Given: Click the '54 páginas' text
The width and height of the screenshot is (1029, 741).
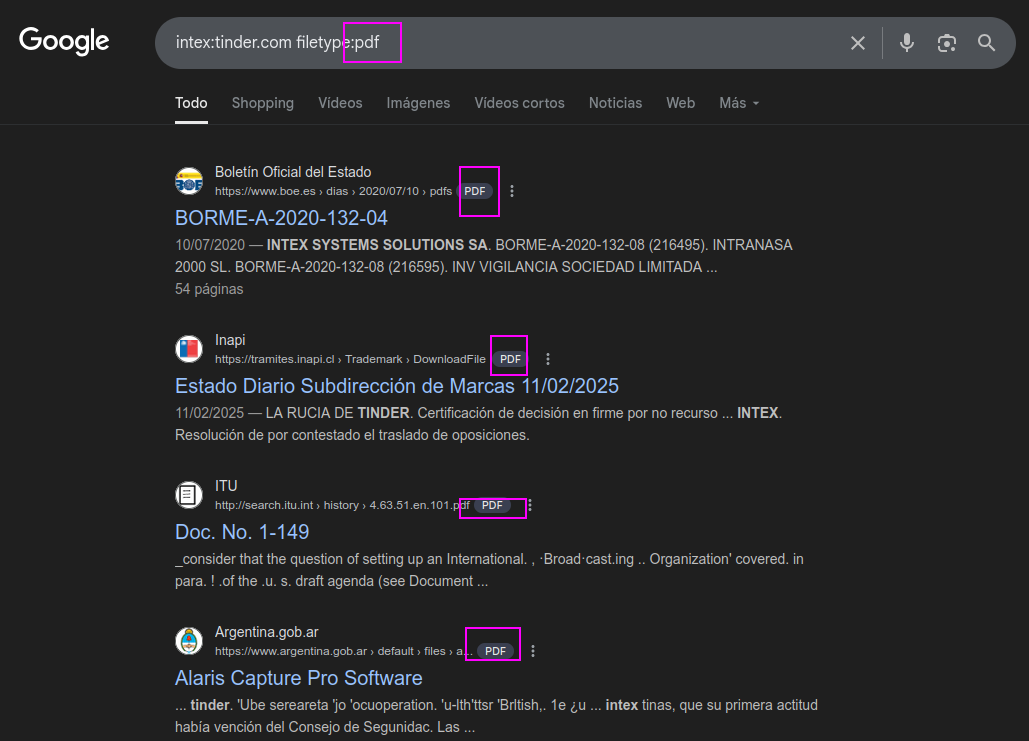Looking at the screenshot, I should point(209,289).
